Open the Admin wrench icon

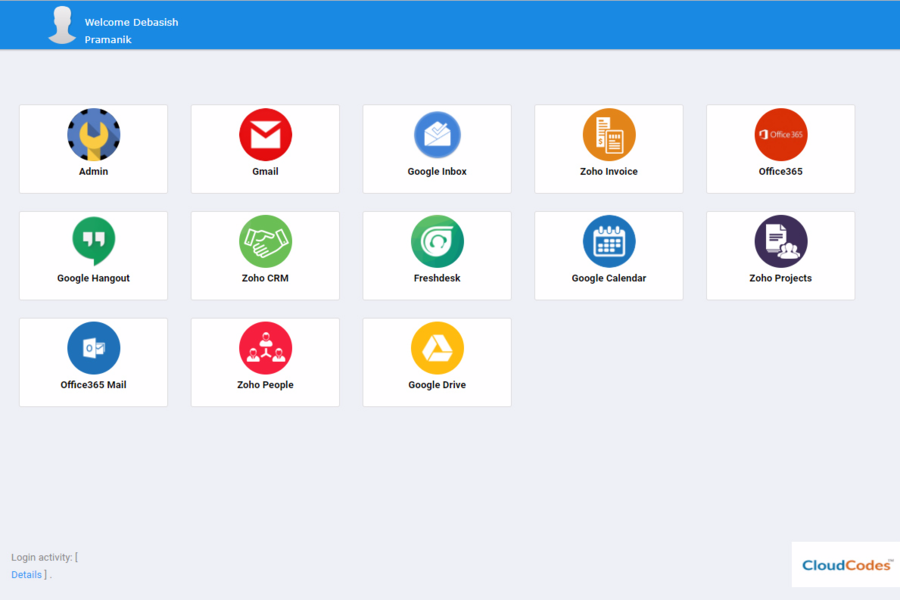click(94, 135)
